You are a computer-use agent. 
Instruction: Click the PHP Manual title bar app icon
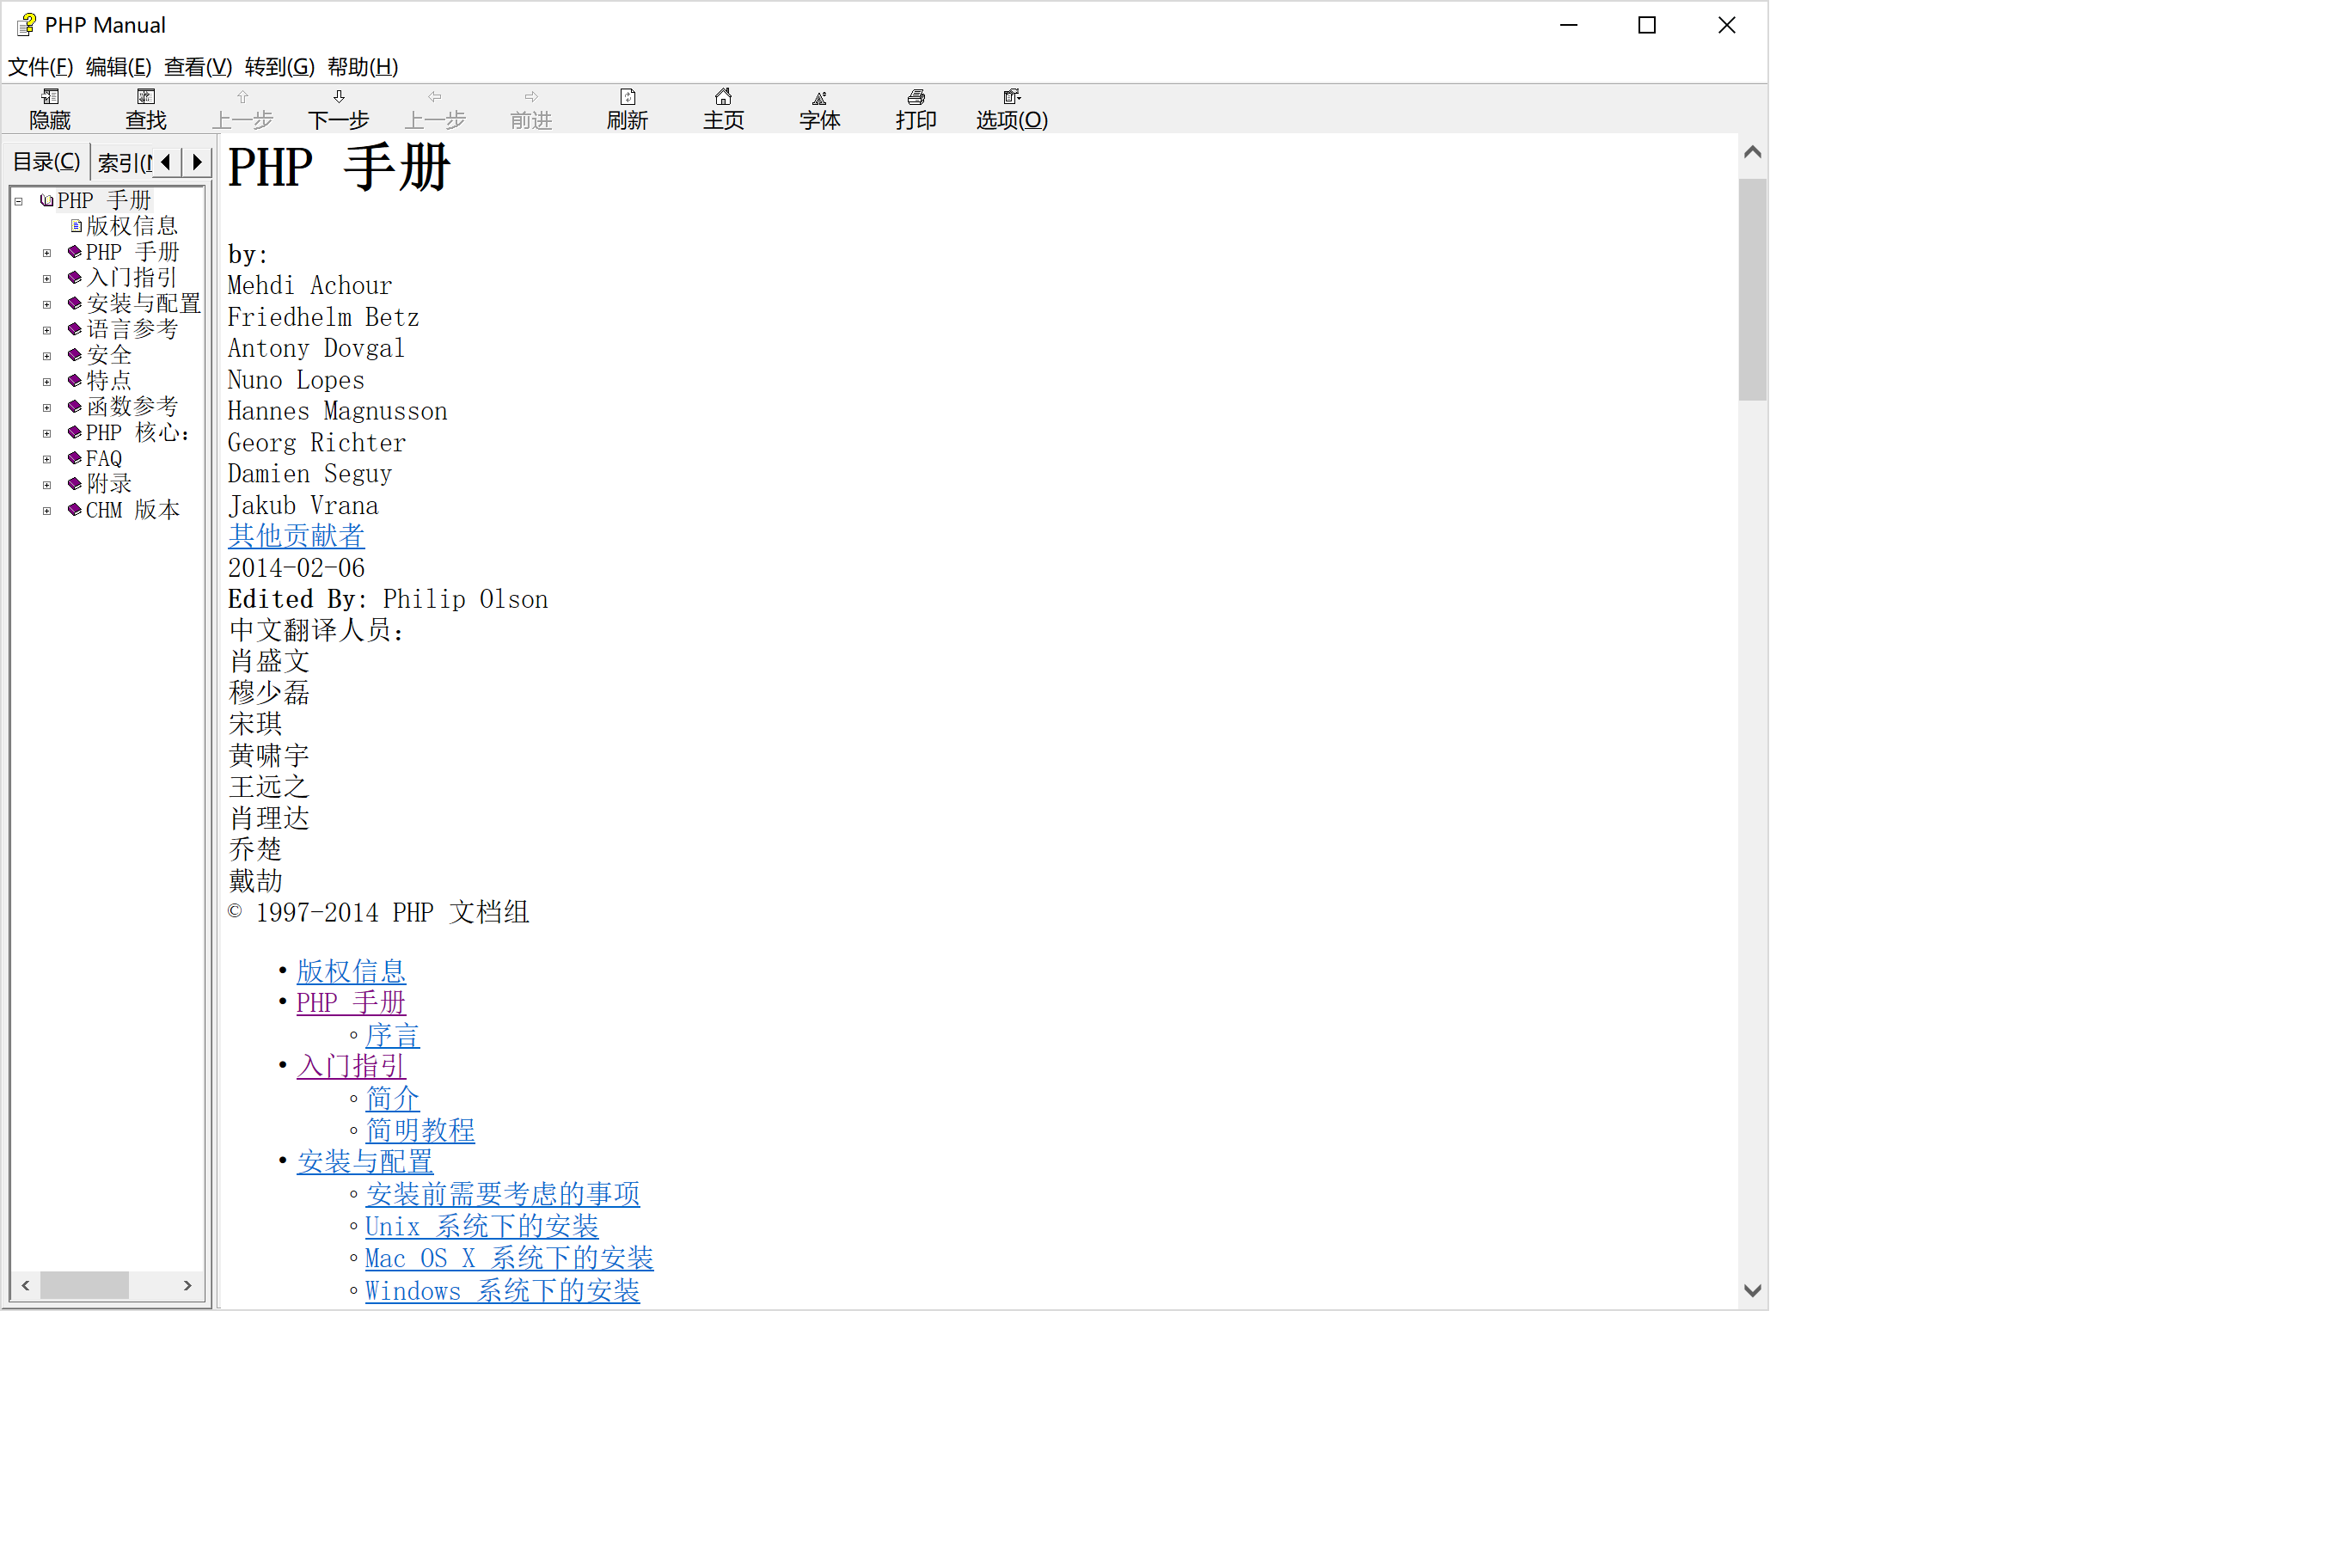[26, 25]
